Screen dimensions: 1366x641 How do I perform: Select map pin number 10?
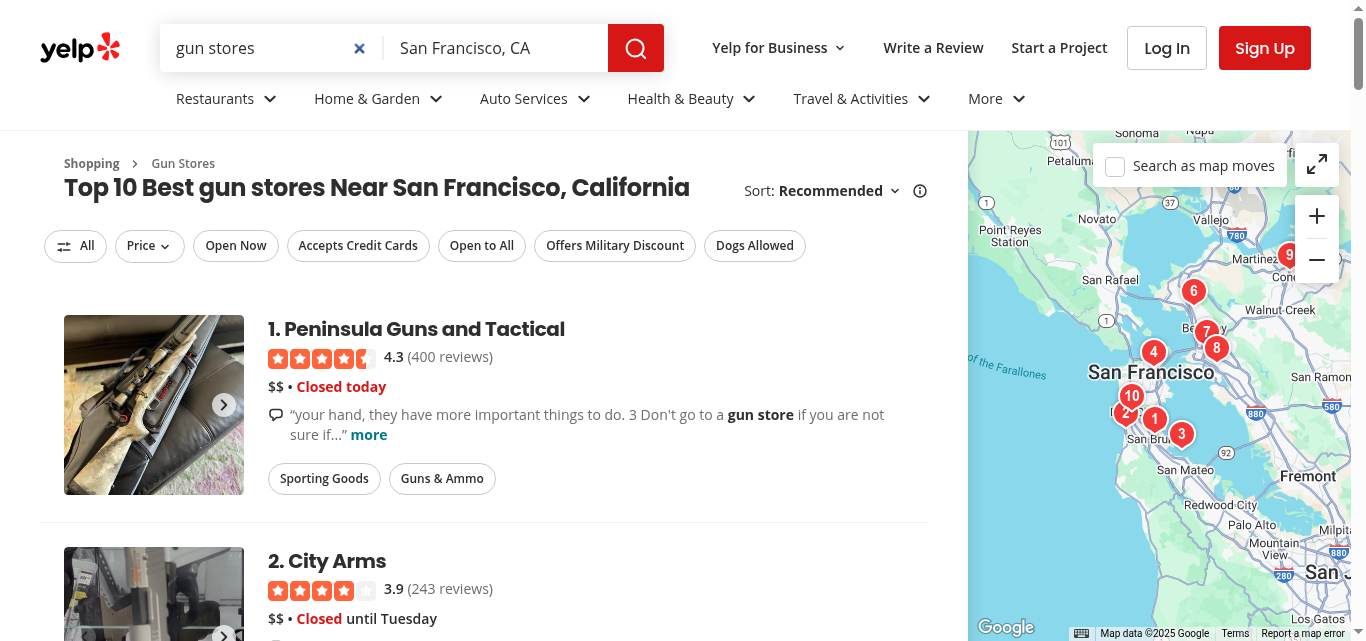tap(1132, 396)
